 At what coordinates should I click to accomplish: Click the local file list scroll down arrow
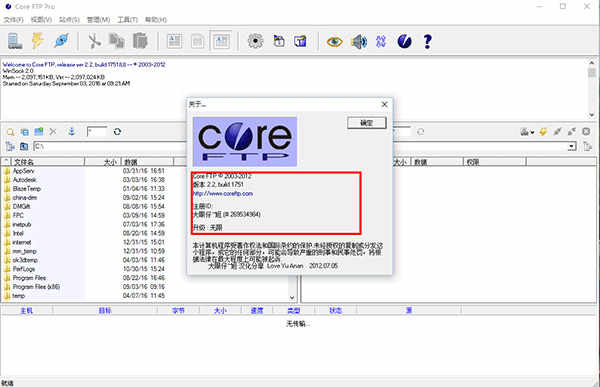292,297
